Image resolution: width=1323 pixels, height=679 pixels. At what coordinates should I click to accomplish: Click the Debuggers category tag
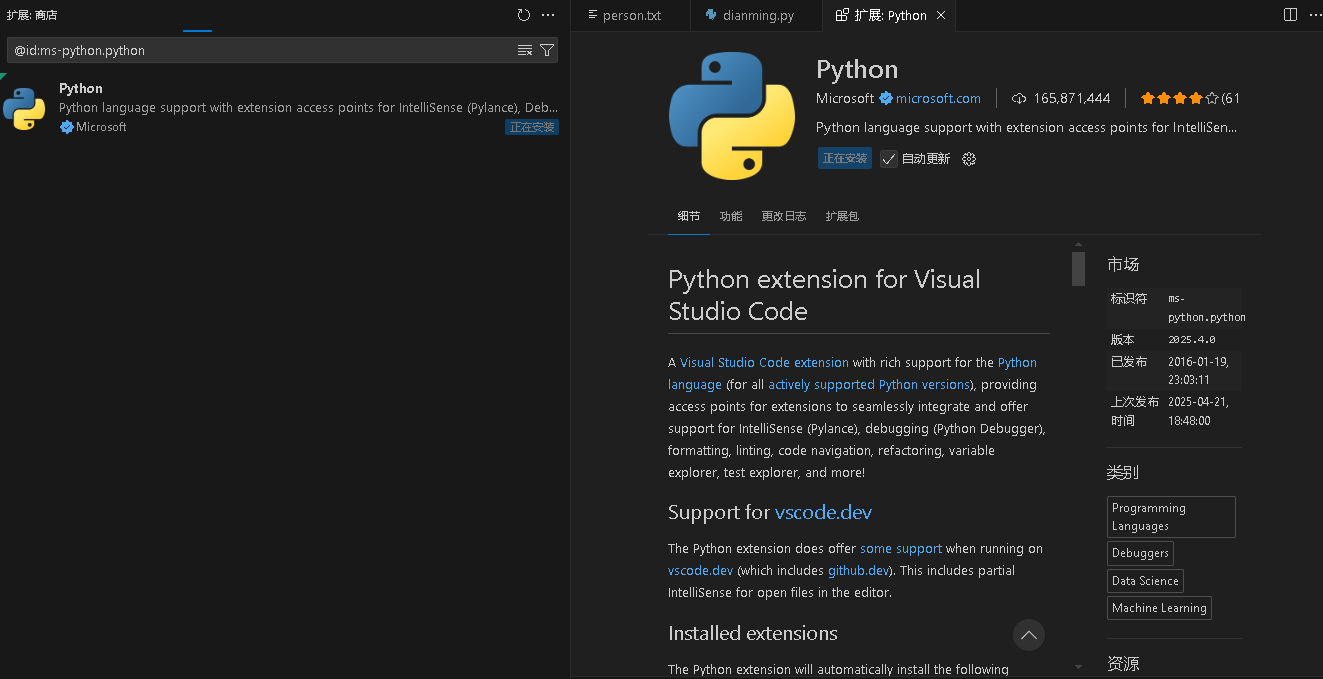1140,553
